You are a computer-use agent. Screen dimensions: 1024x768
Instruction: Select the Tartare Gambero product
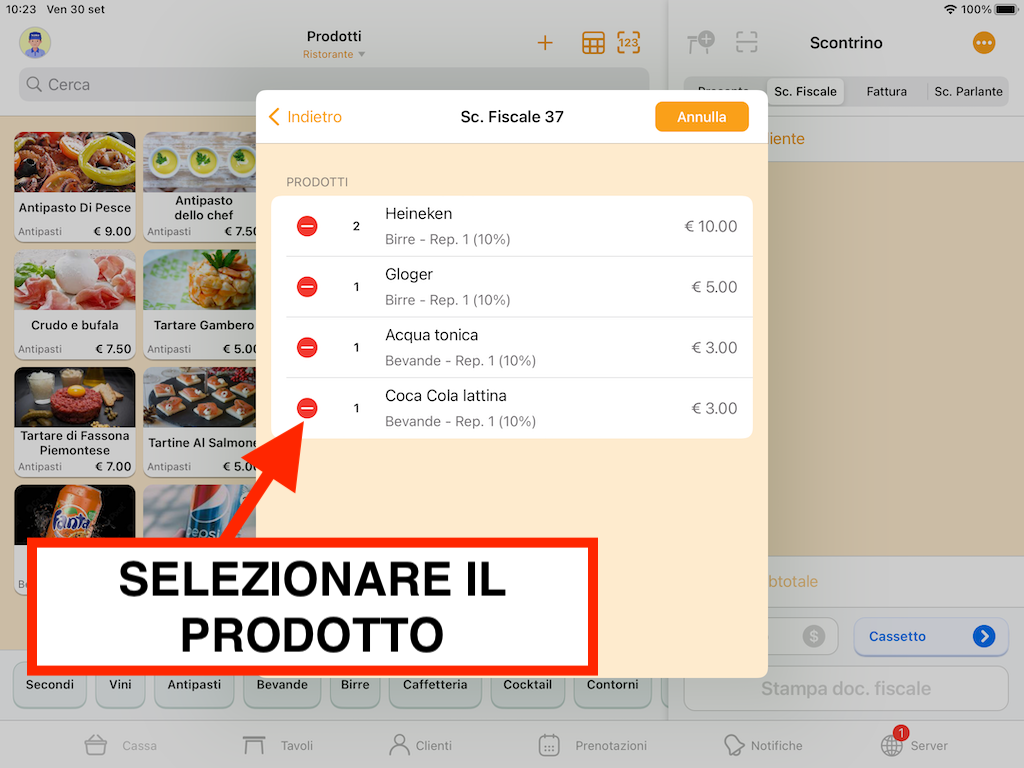[x=200, y=304]
